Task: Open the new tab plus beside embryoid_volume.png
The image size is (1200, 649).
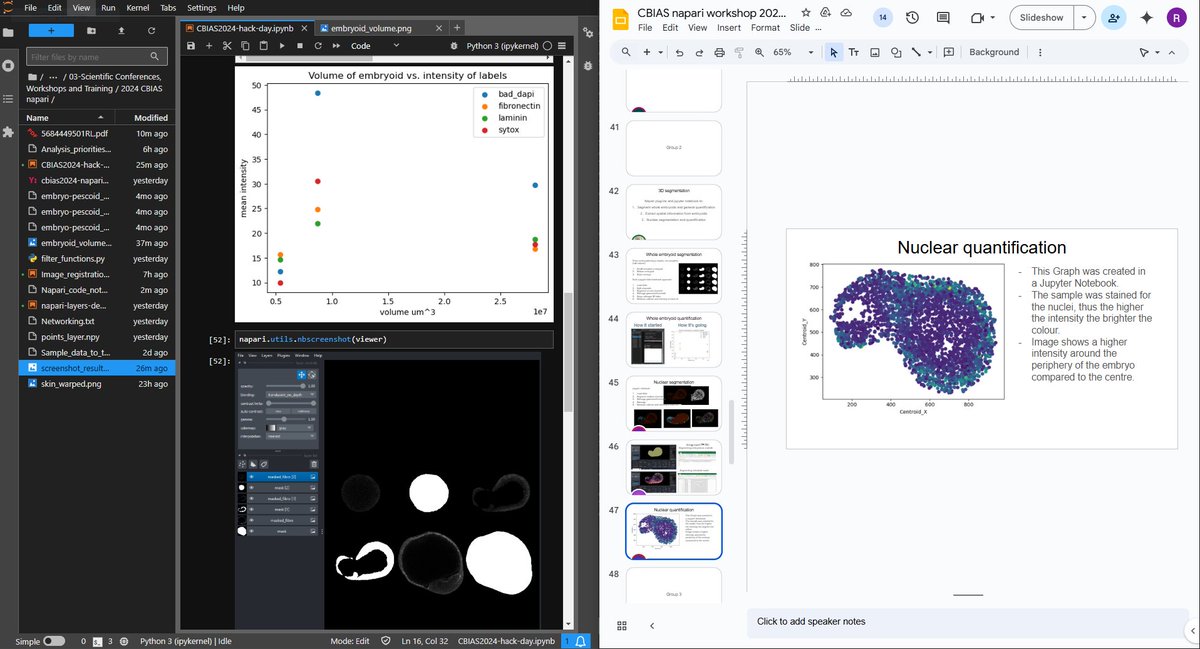Action: click(457, 29)
